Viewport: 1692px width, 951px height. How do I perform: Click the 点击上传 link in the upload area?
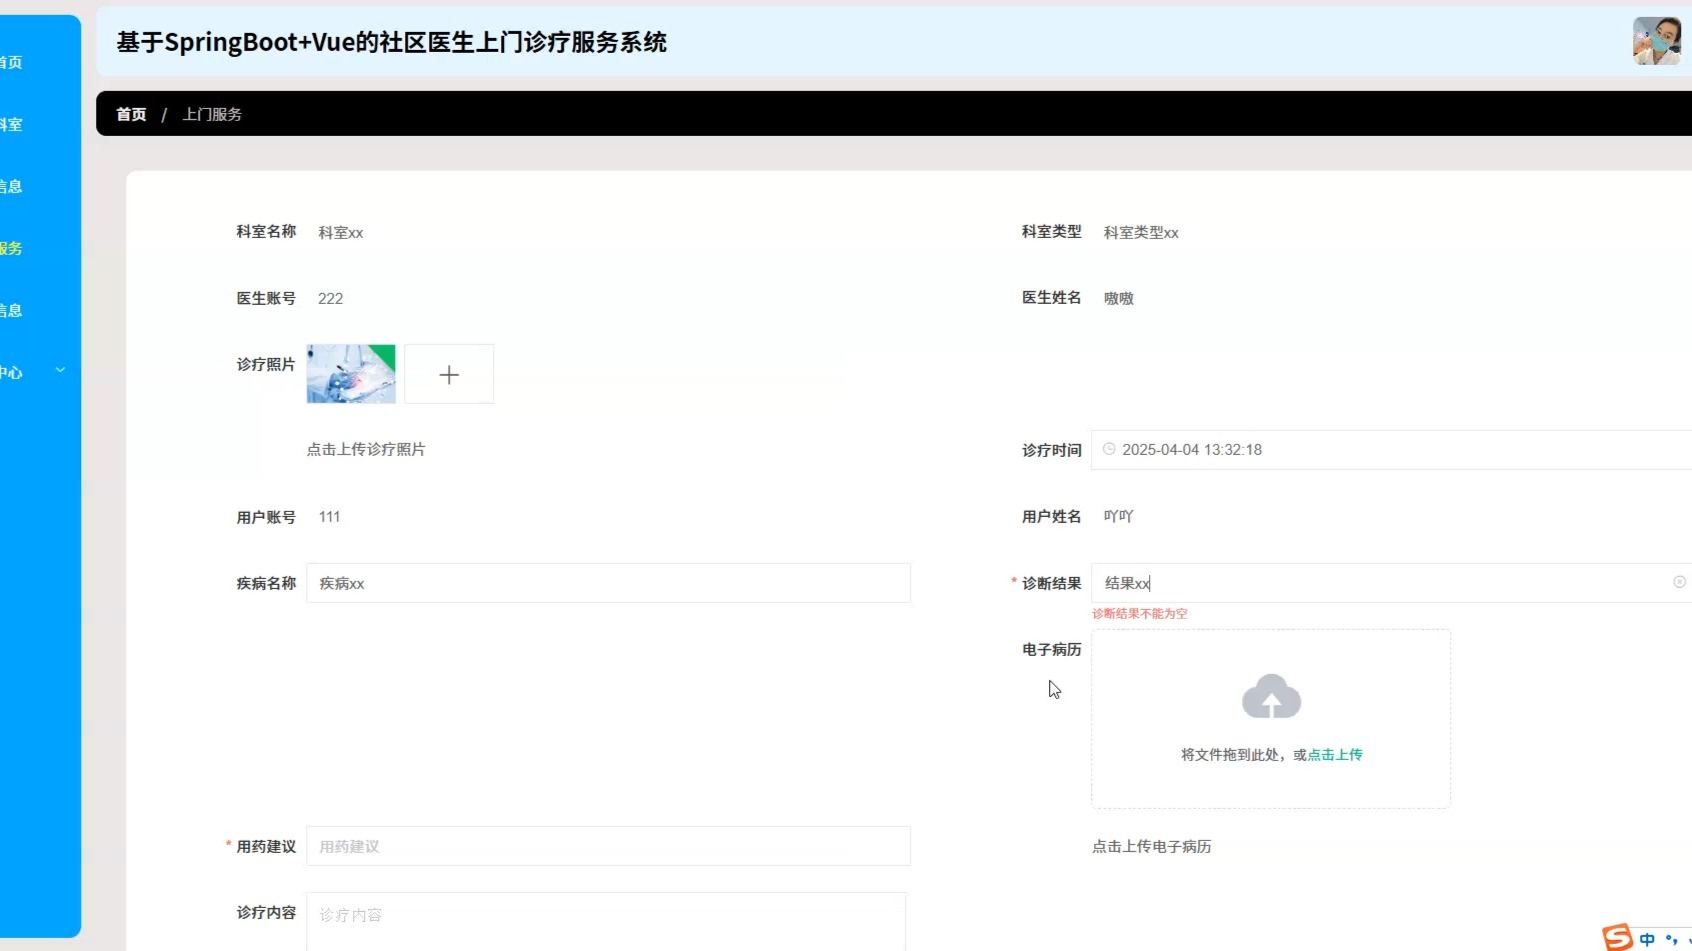[x=1335, y=755]
